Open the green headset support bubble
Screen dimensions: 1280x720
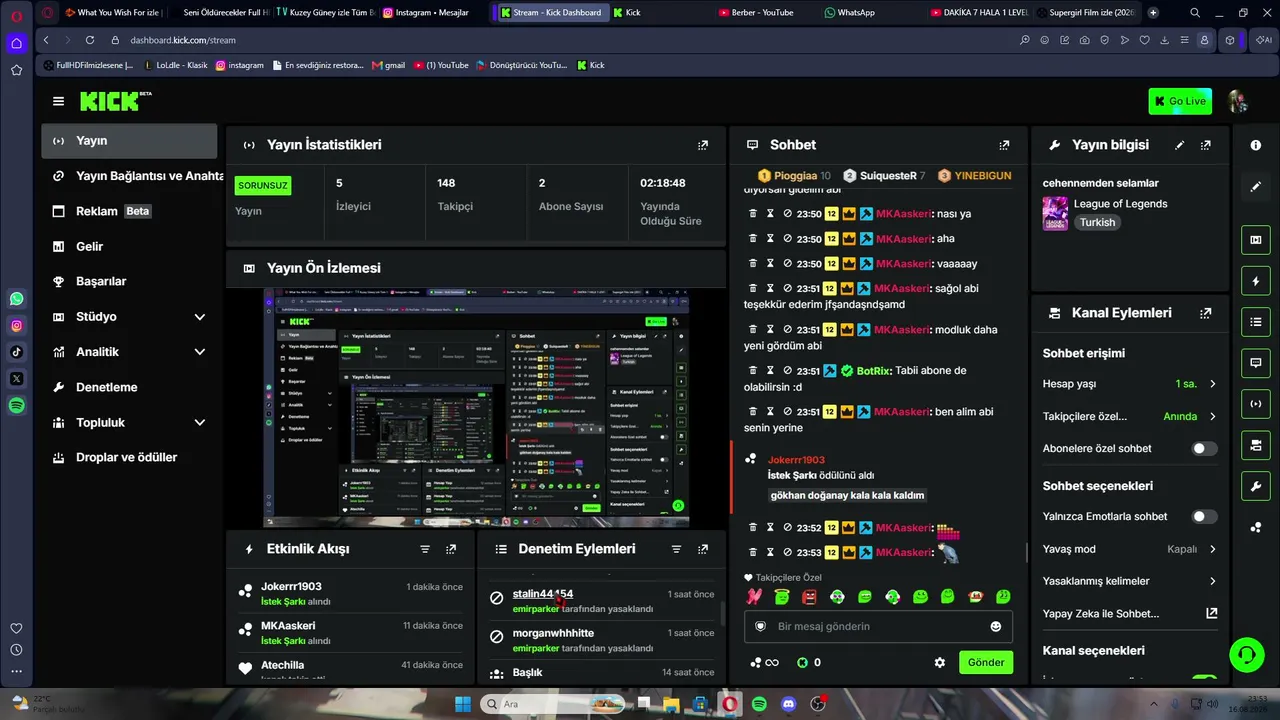(1246, 655)
